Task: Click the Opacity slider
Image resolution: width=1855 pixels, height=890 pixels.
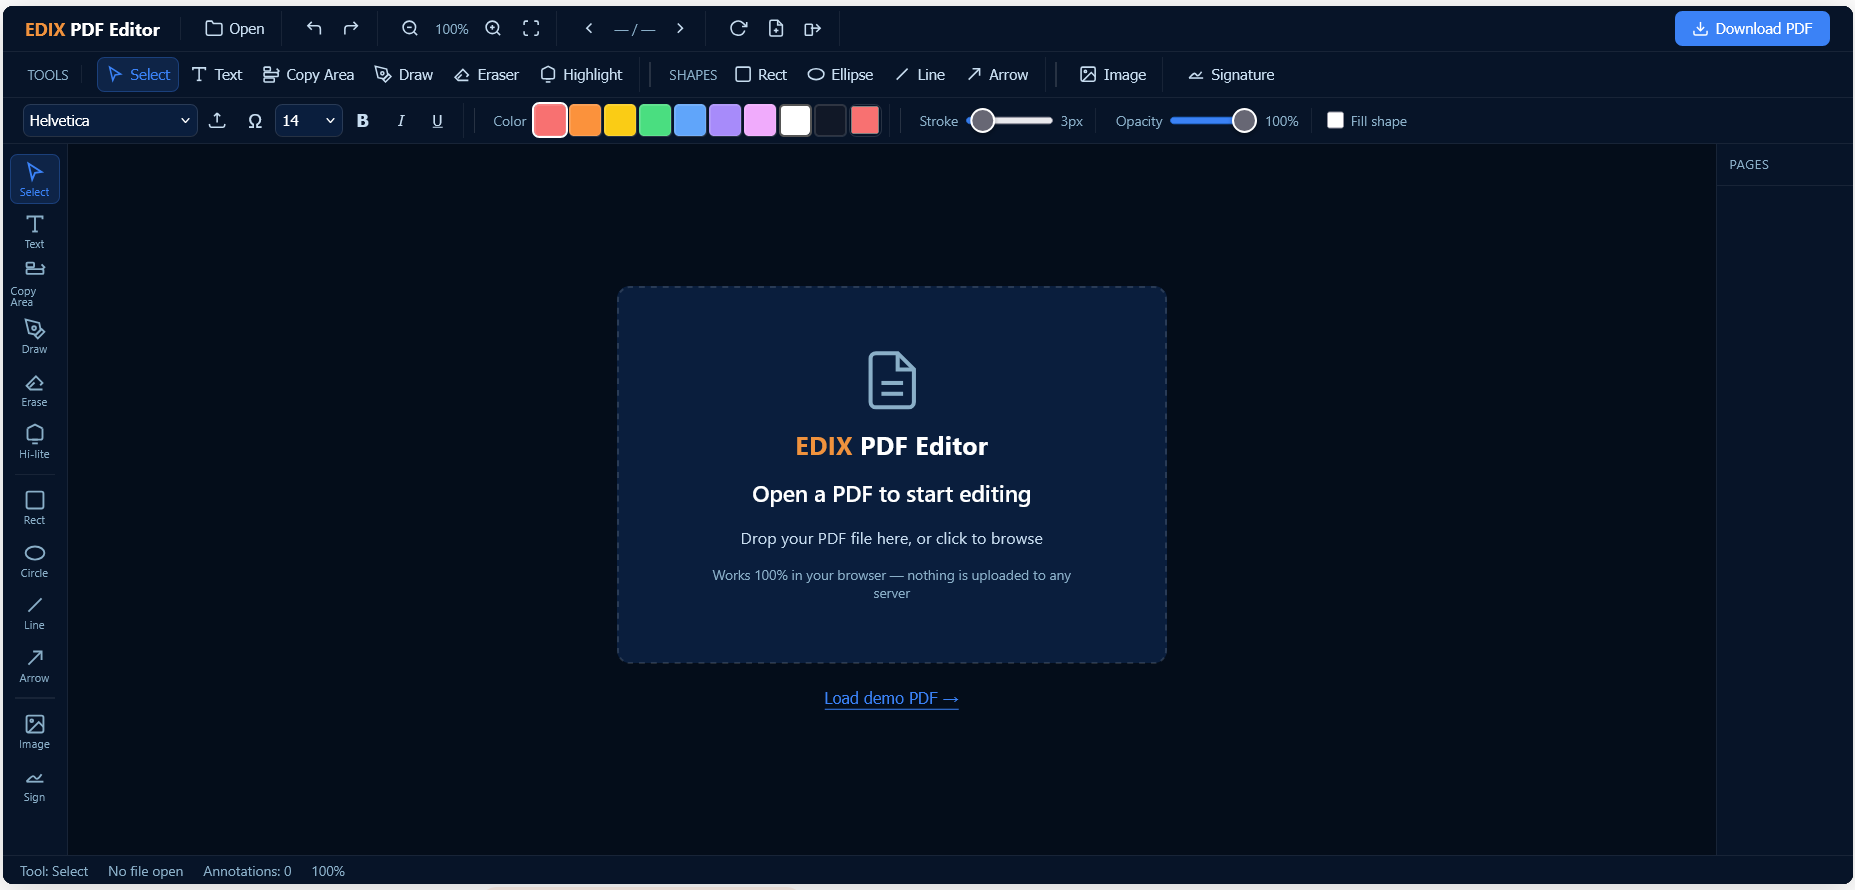Action: pyautogui.click(x=1213, y=120)
